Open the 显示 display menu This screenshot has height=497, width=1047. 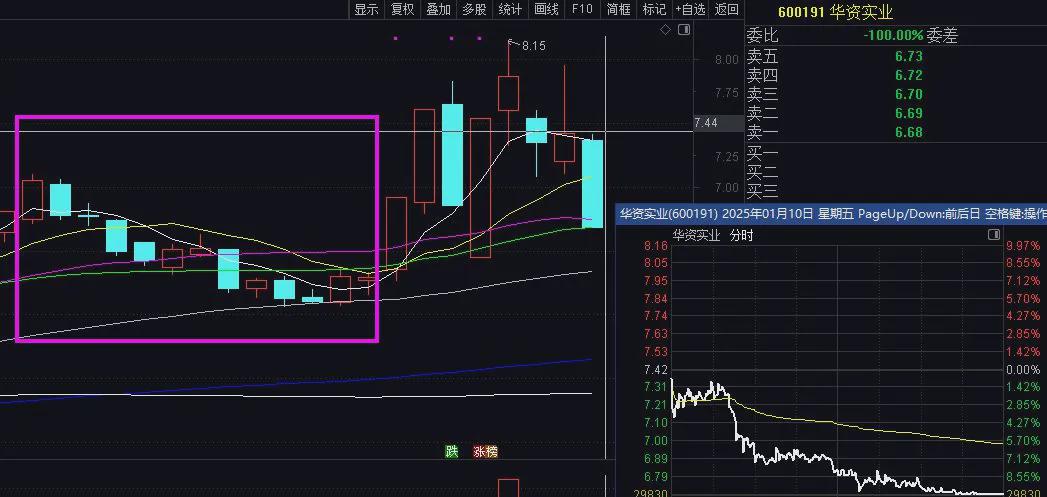[x=366, y=9]
